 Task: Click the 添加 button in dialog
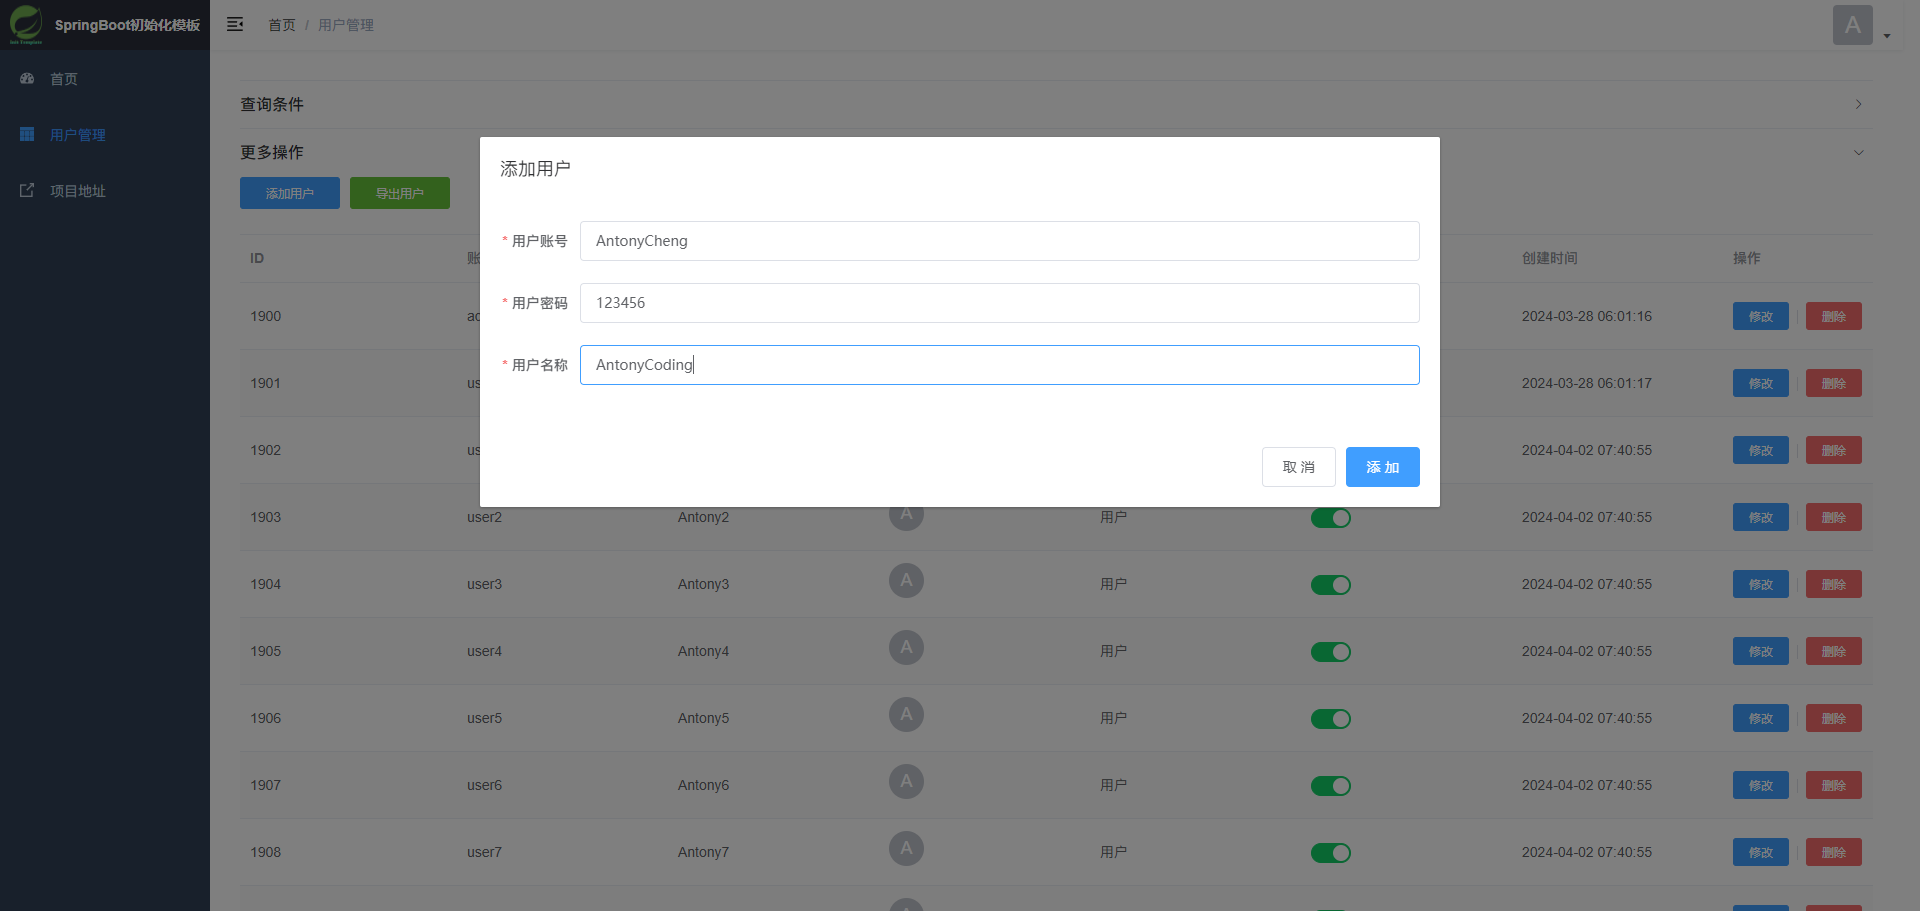pos(1383,467)
